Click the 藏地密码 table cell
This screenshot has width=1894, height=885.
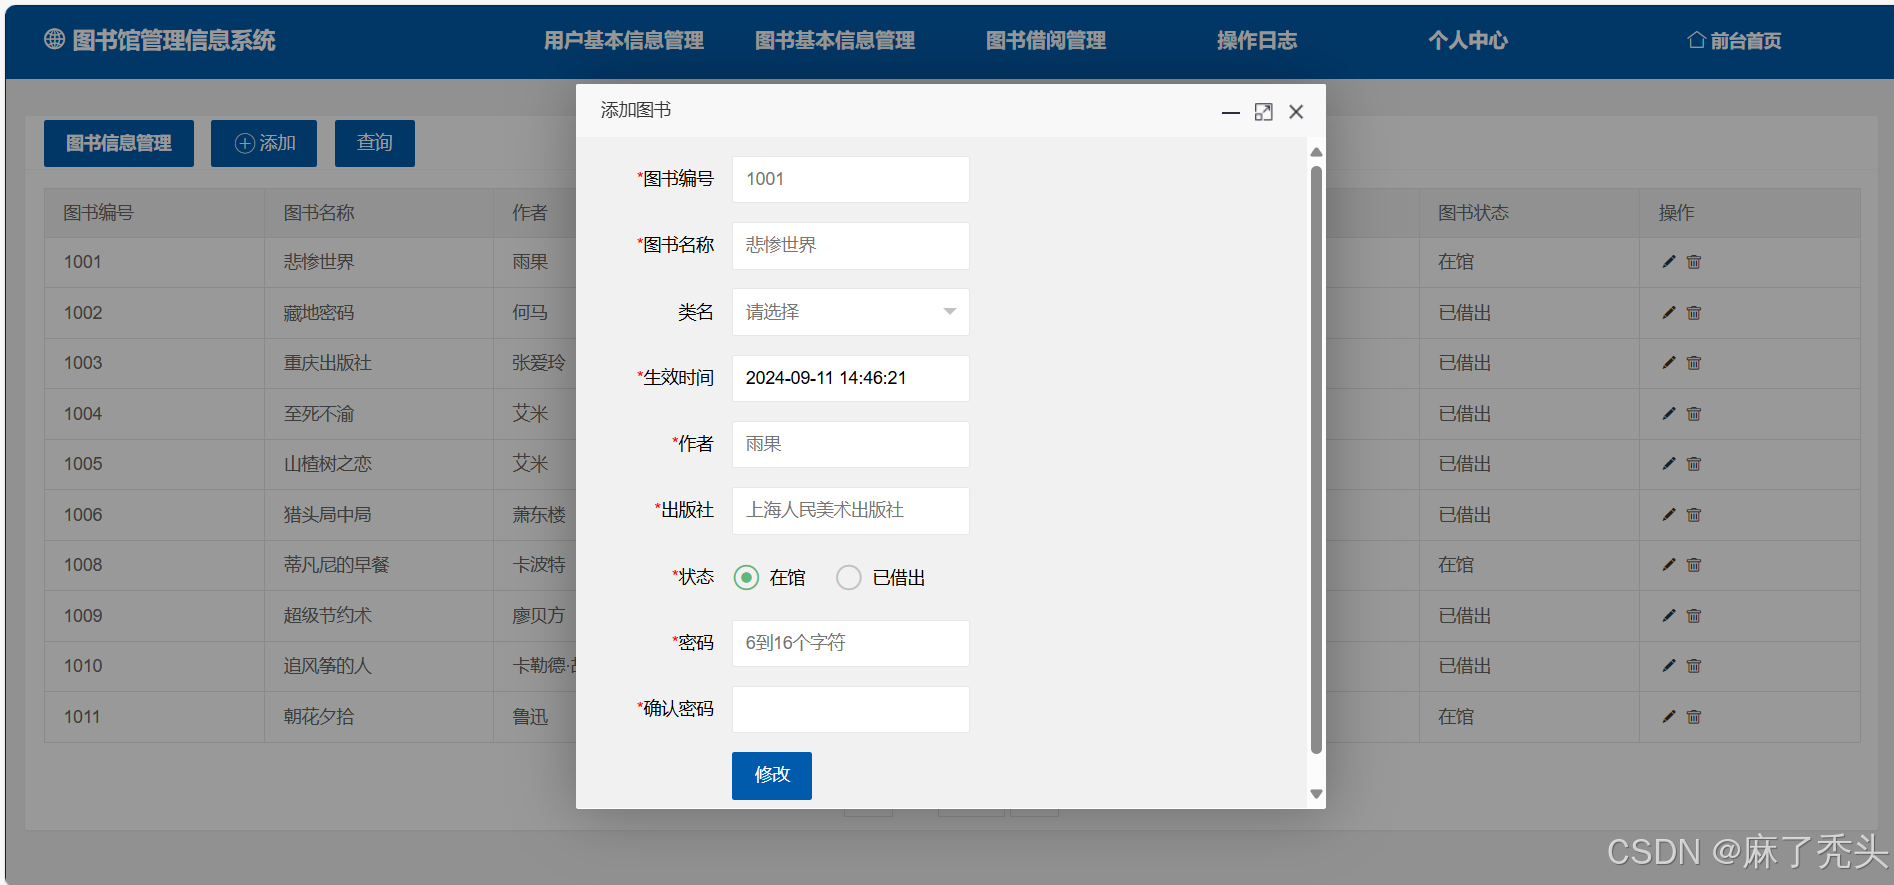(378, 313)
